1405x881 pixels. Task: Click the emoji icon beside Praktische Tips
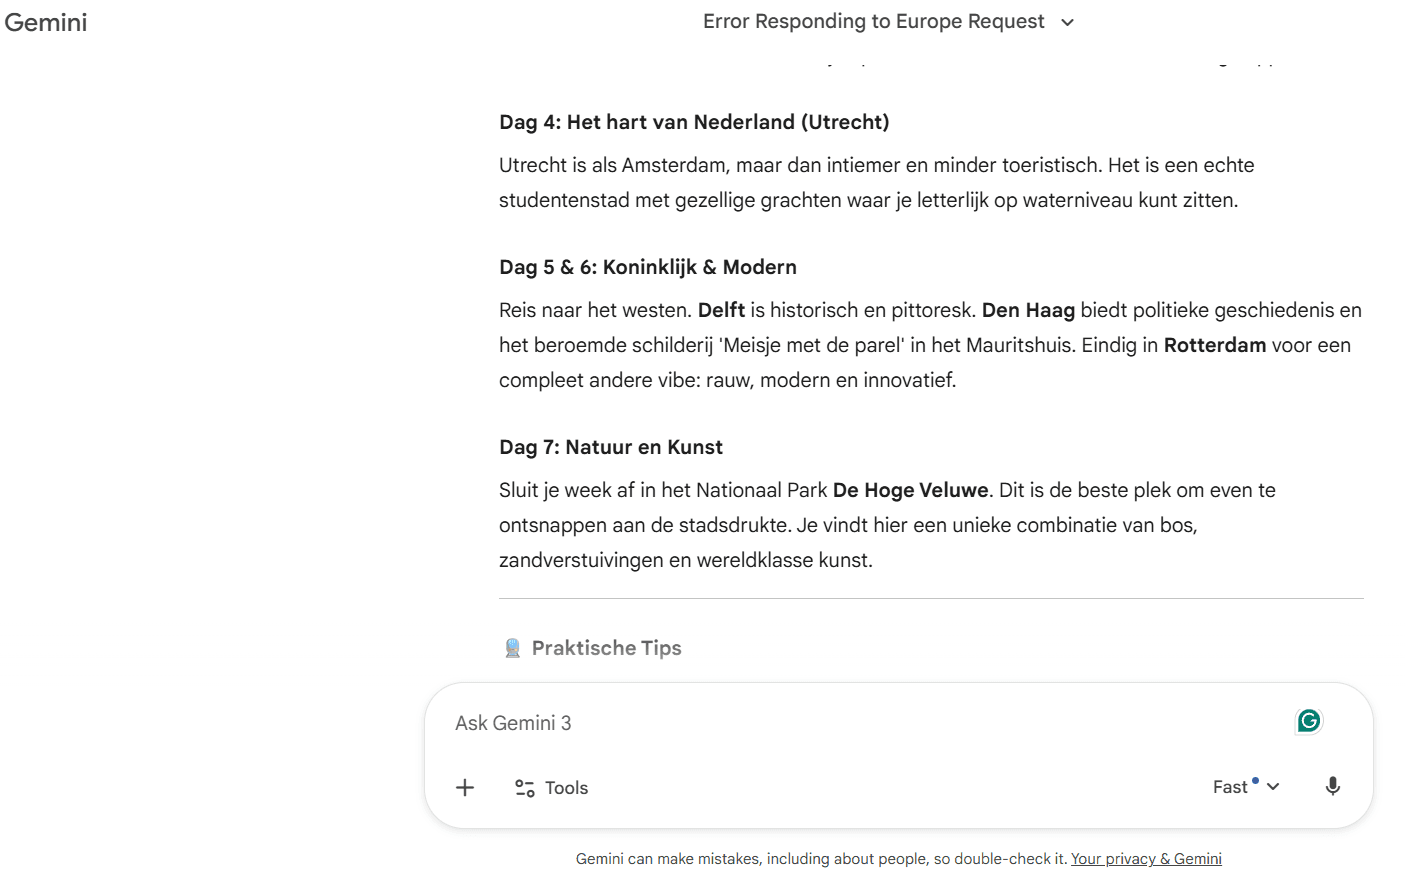pyautogui.click(x=513, y=648)
